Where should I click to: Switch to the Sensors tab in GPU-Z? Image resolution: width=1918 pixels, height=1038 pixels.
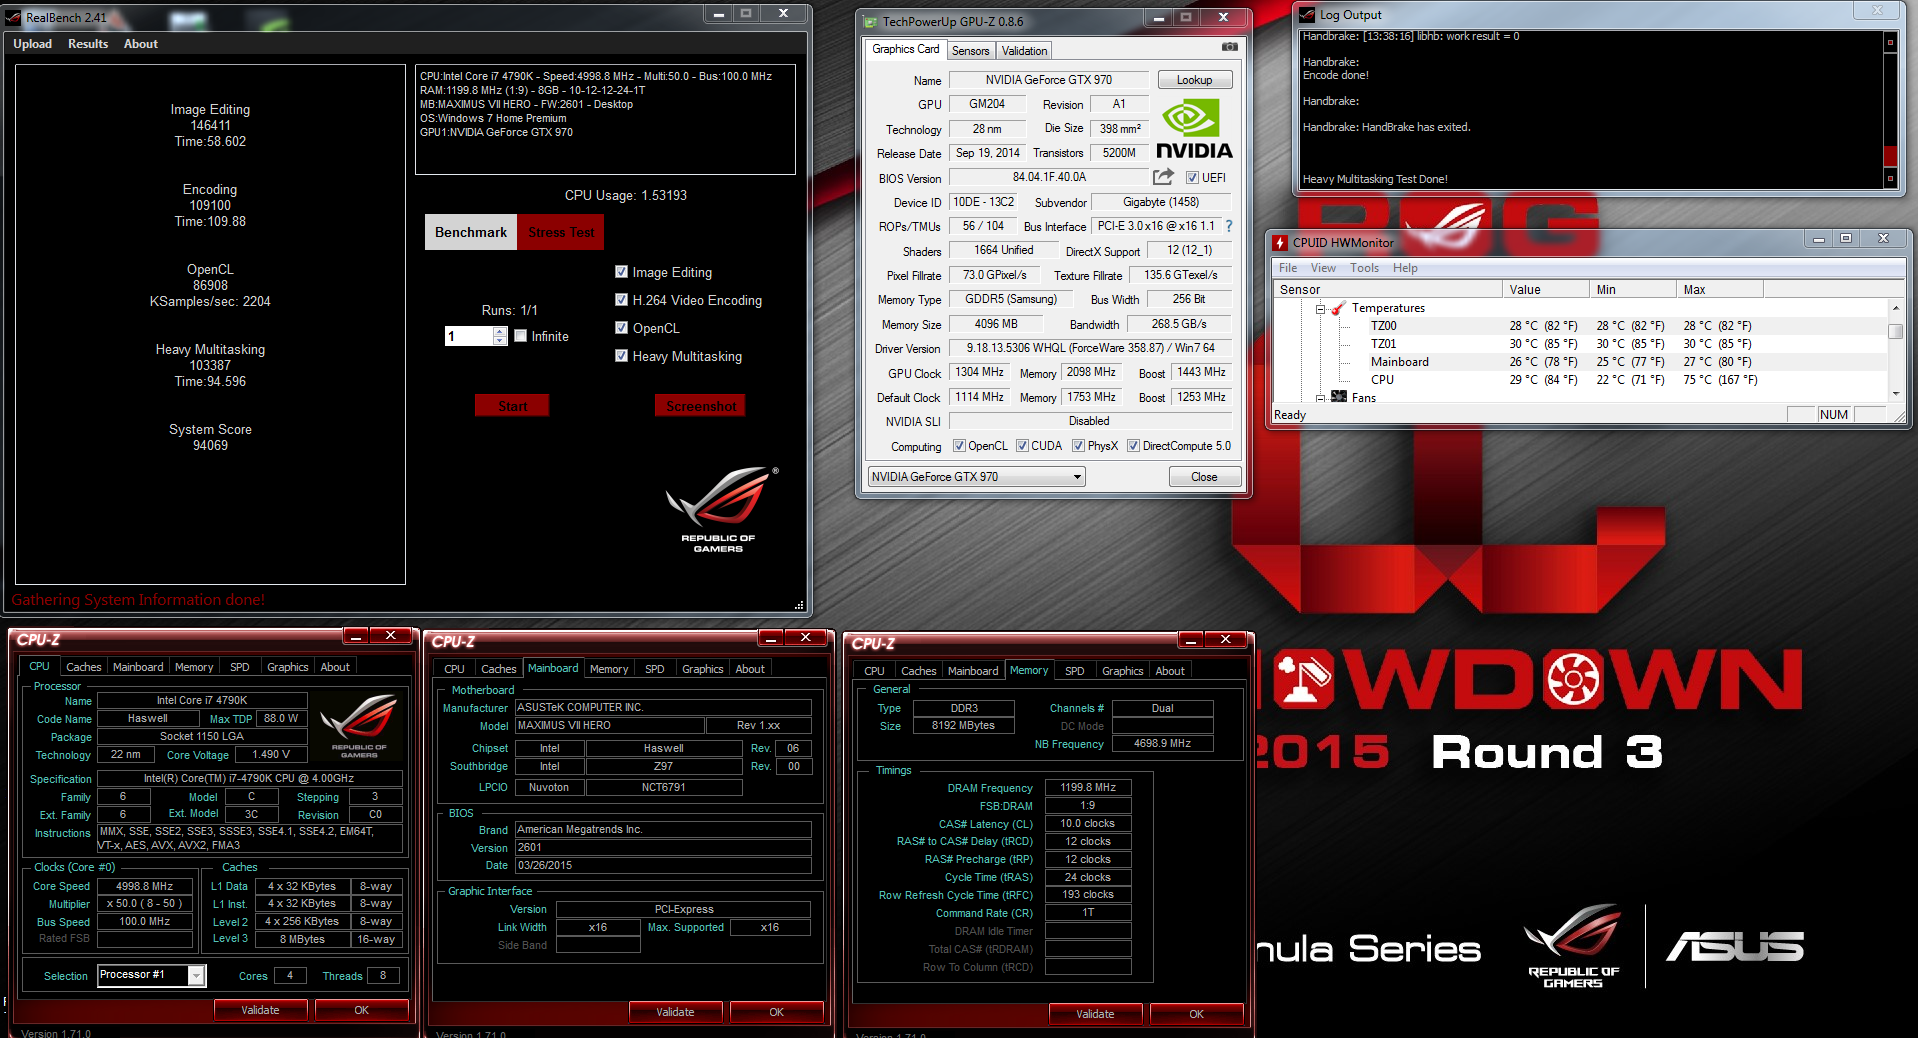(x=970, y=51)
